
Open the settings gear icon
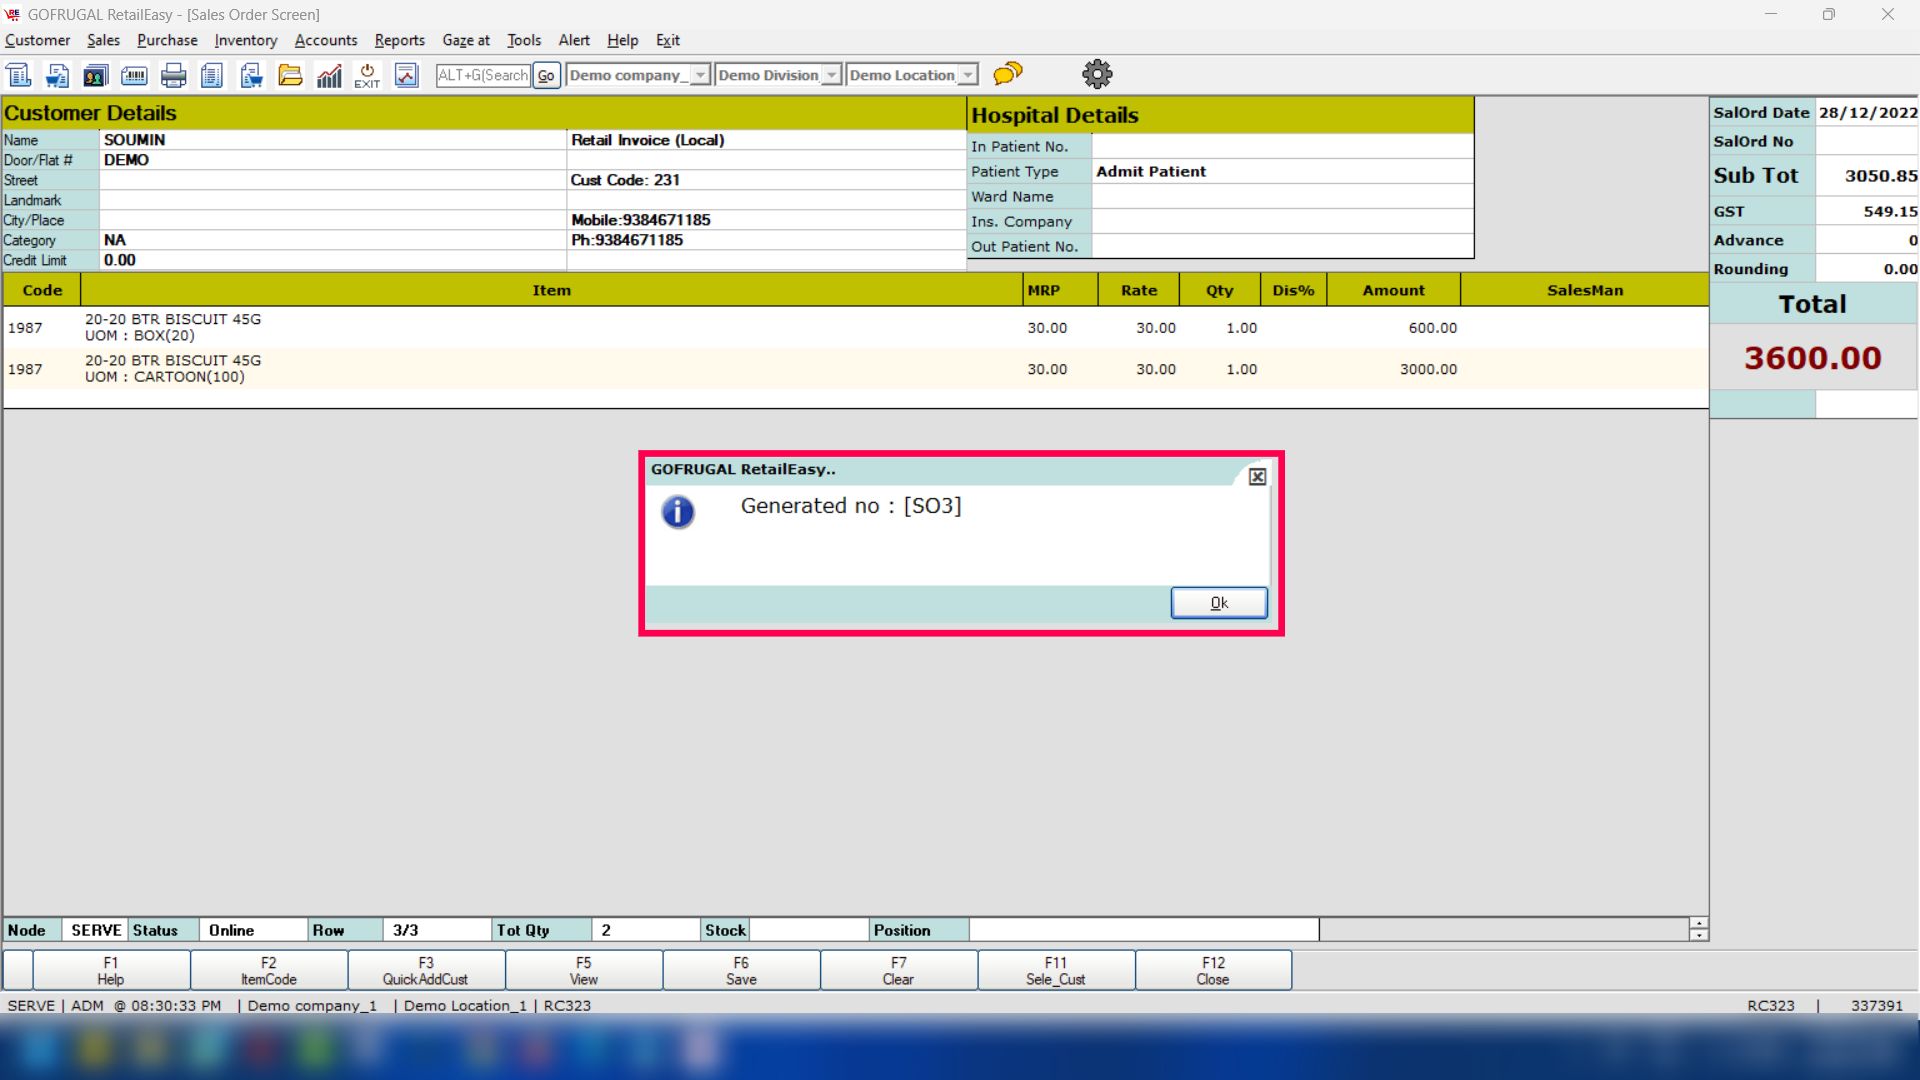[1097, 73]
